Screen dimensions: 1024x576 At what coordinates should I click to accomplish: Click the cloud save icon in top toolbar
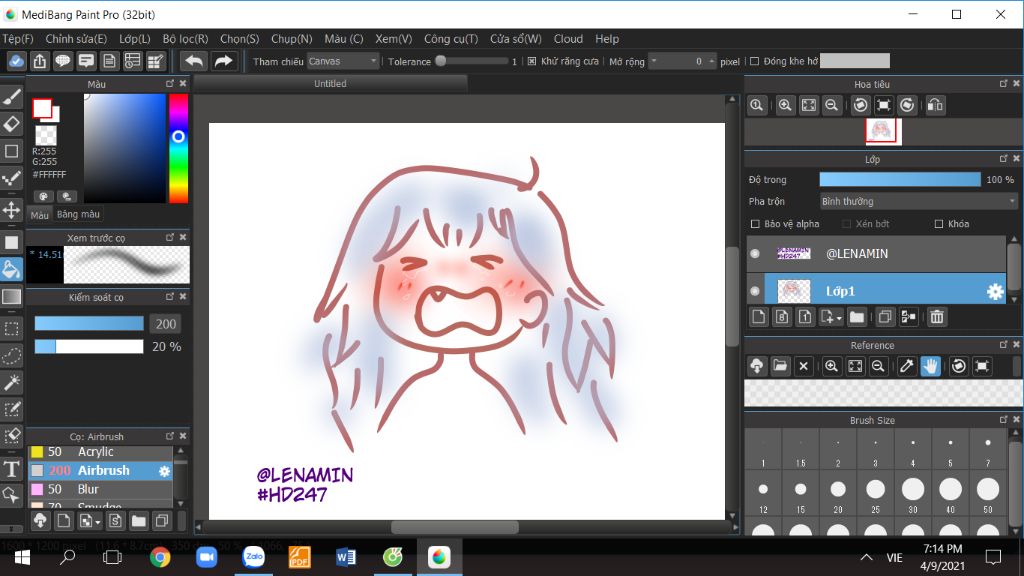(x=16, y=61)
